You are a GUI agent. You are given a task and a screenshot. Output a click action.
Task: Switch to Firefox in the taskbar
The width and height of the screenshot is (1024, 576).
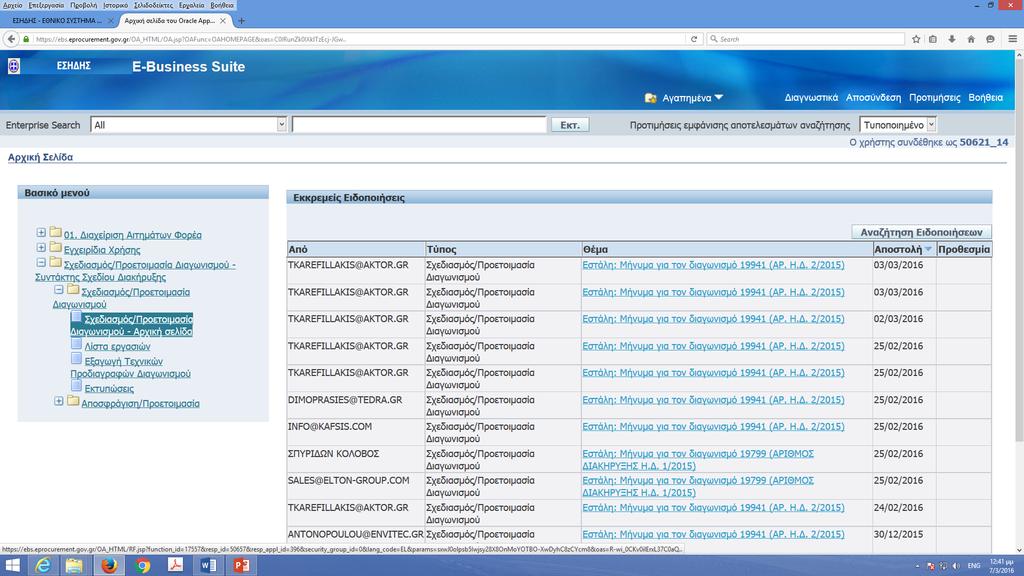click(109, 566)
